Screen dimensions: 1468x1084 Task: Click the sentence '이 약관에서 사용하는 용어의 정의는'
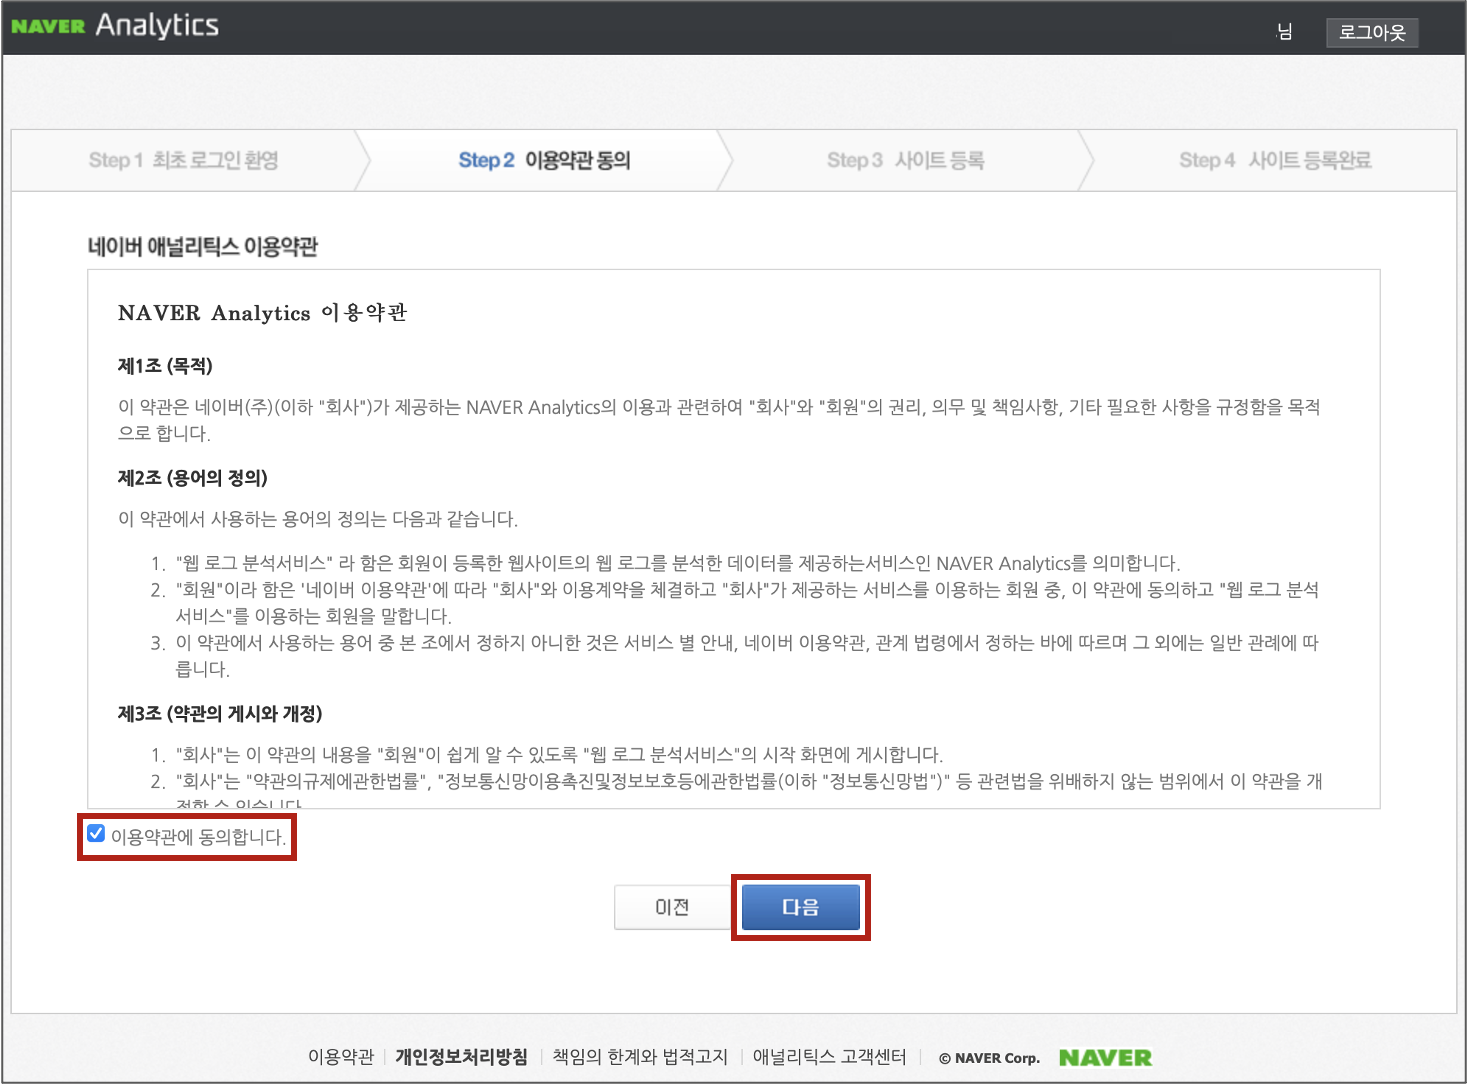tap(318, 519)
